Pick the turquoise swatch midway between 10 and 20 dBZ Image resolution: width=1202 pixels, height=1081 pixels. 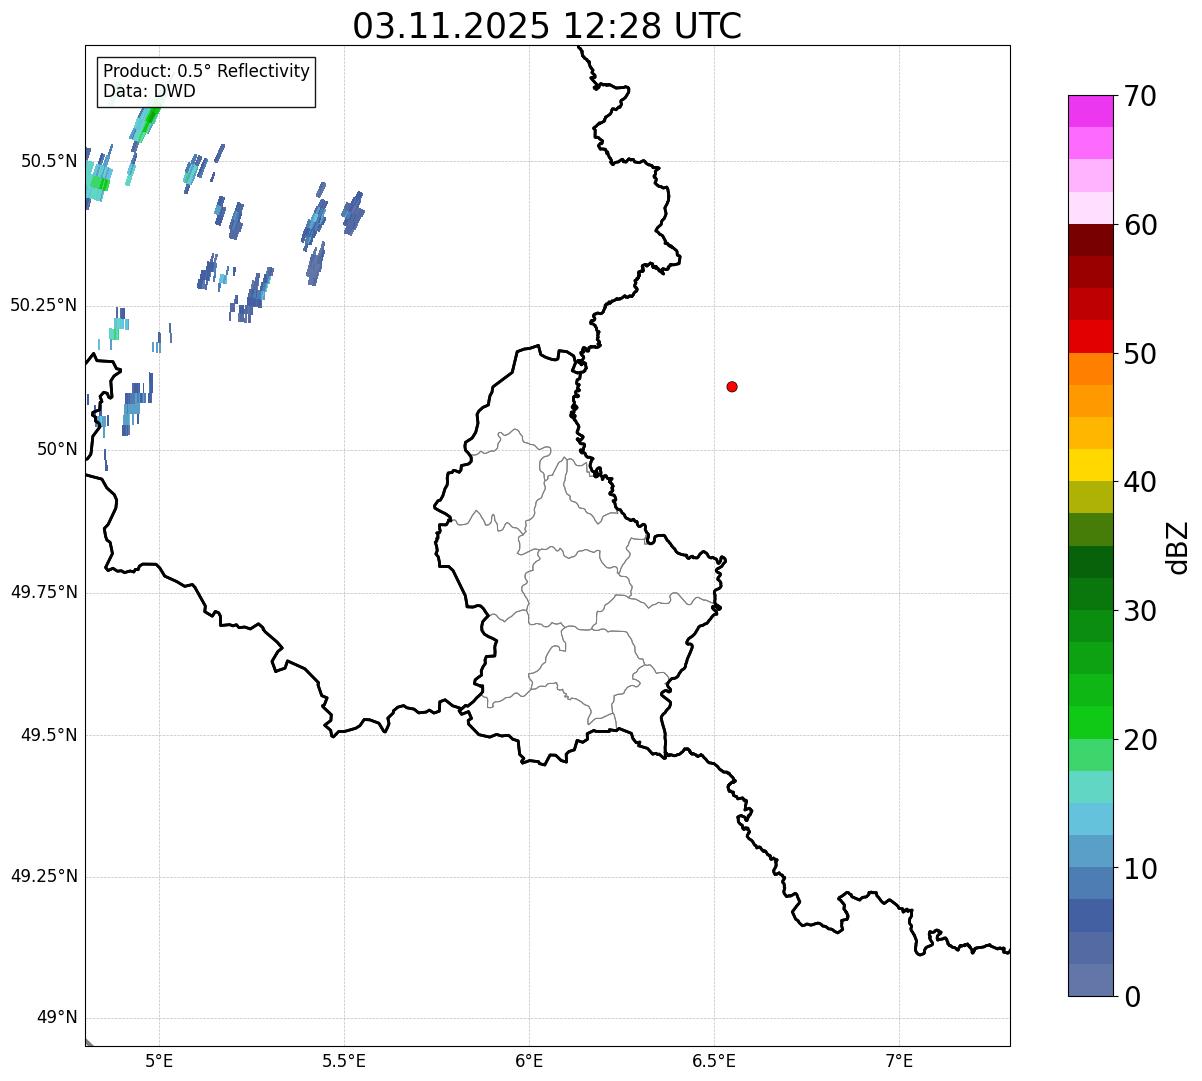1091,787
